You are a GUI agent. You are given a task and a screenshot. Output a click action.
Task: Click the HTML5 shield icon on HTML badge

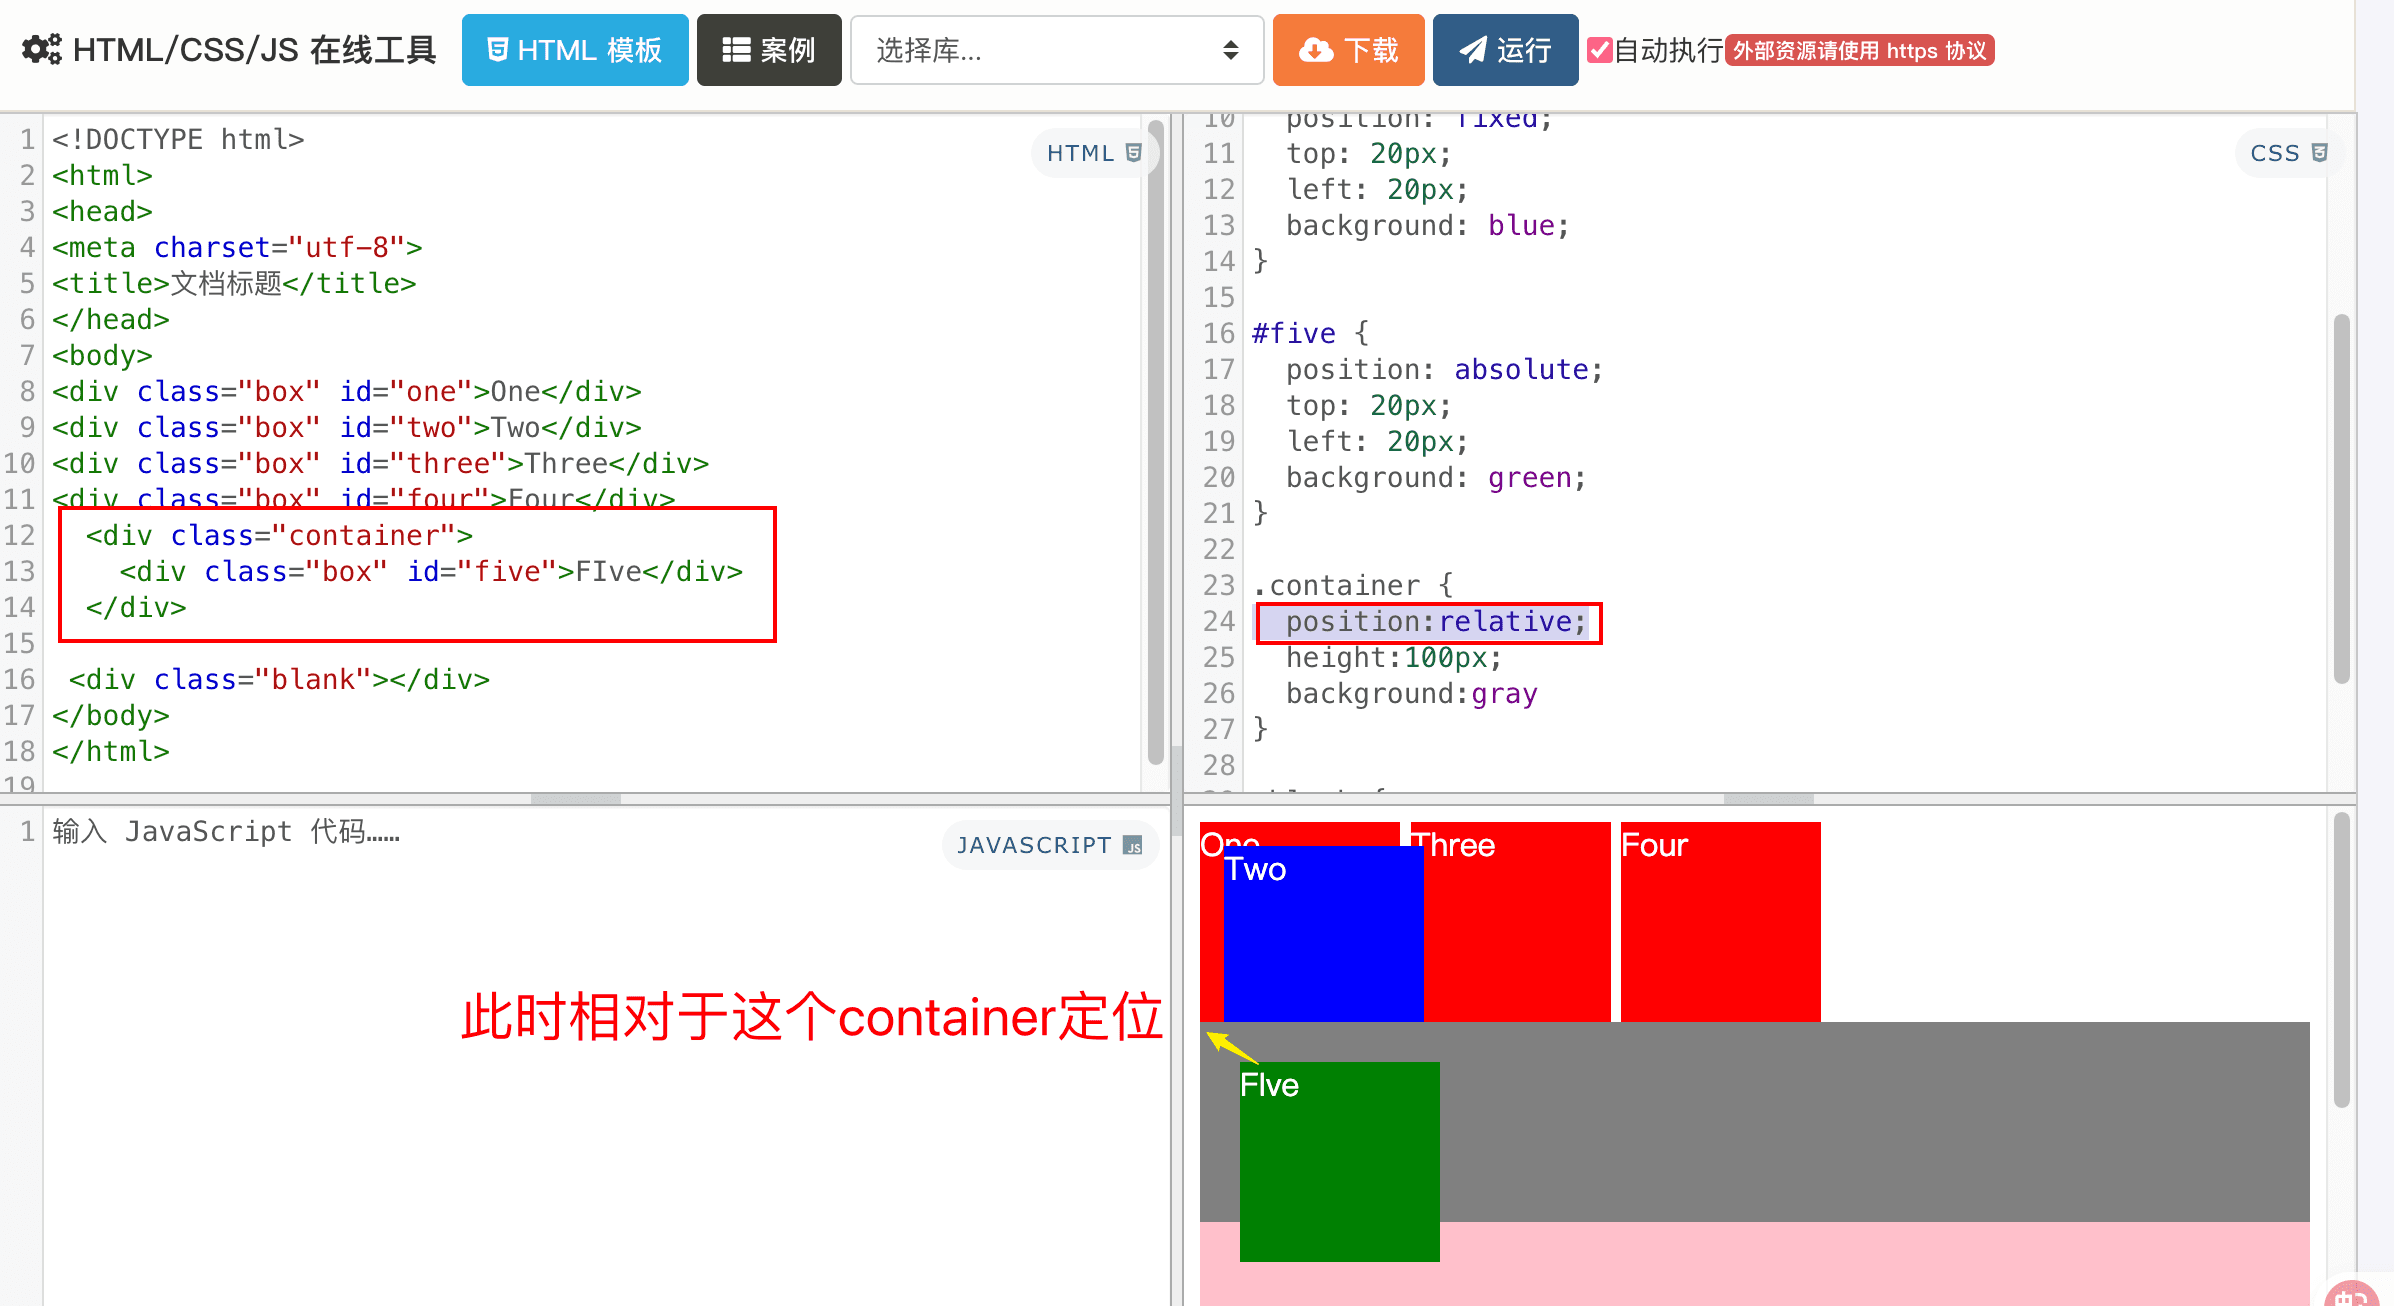tap(1133, 153)
